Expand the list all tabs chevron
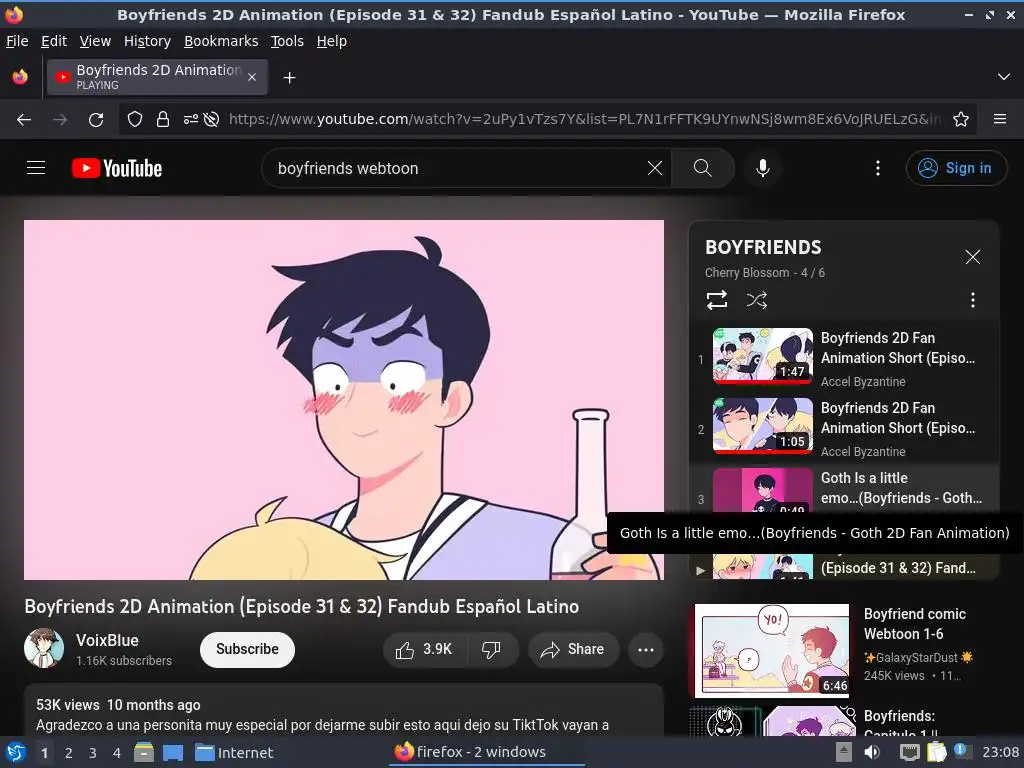This screenshot has height=768, width=1024. coord(1004,77)
